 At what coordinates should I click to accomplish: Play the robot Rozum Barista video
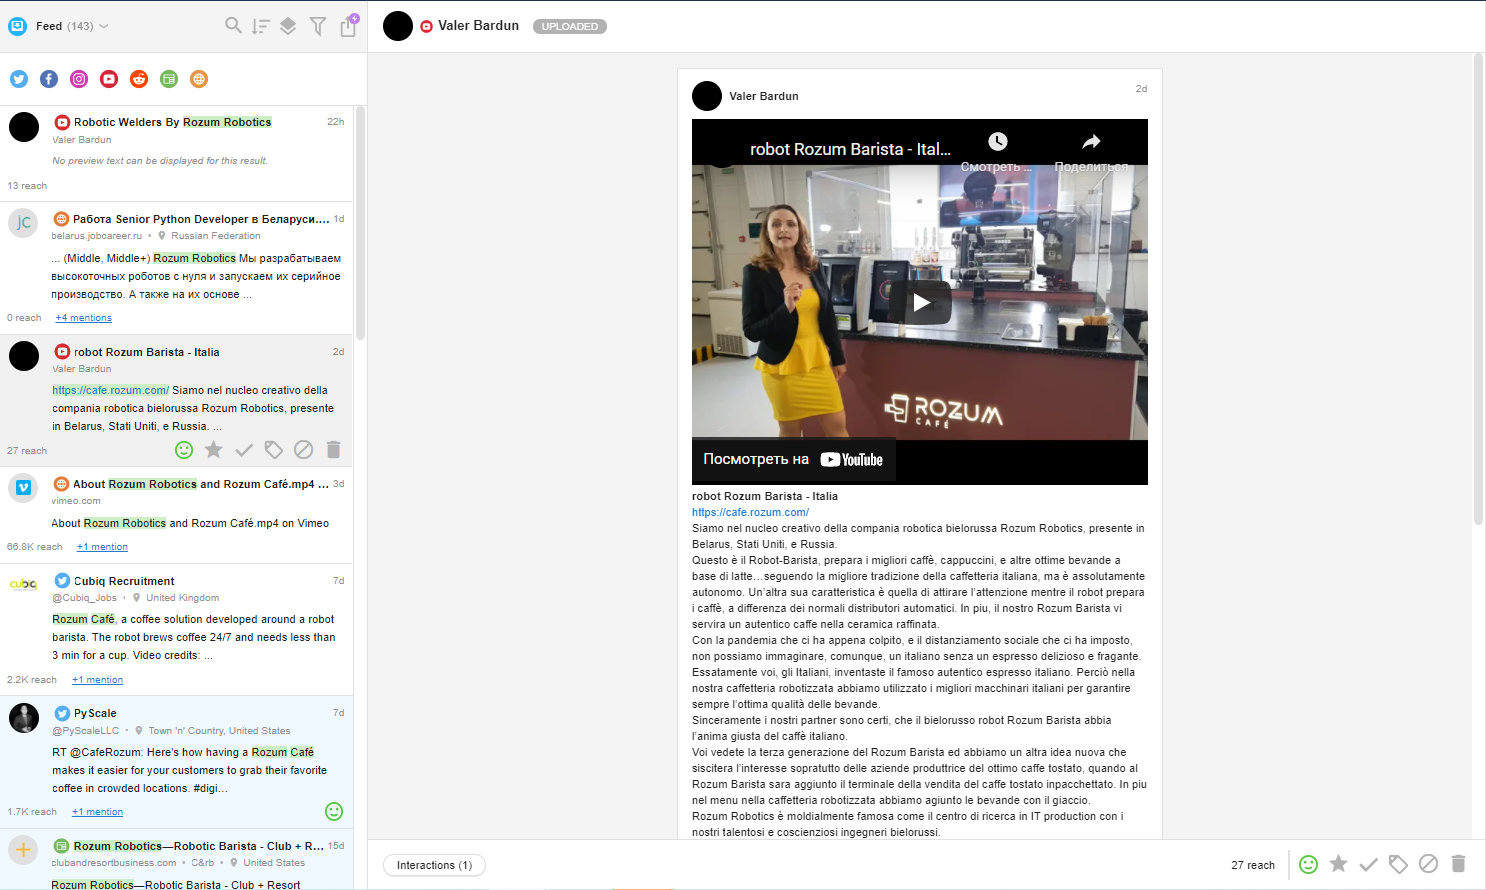(x=920, y=302)
